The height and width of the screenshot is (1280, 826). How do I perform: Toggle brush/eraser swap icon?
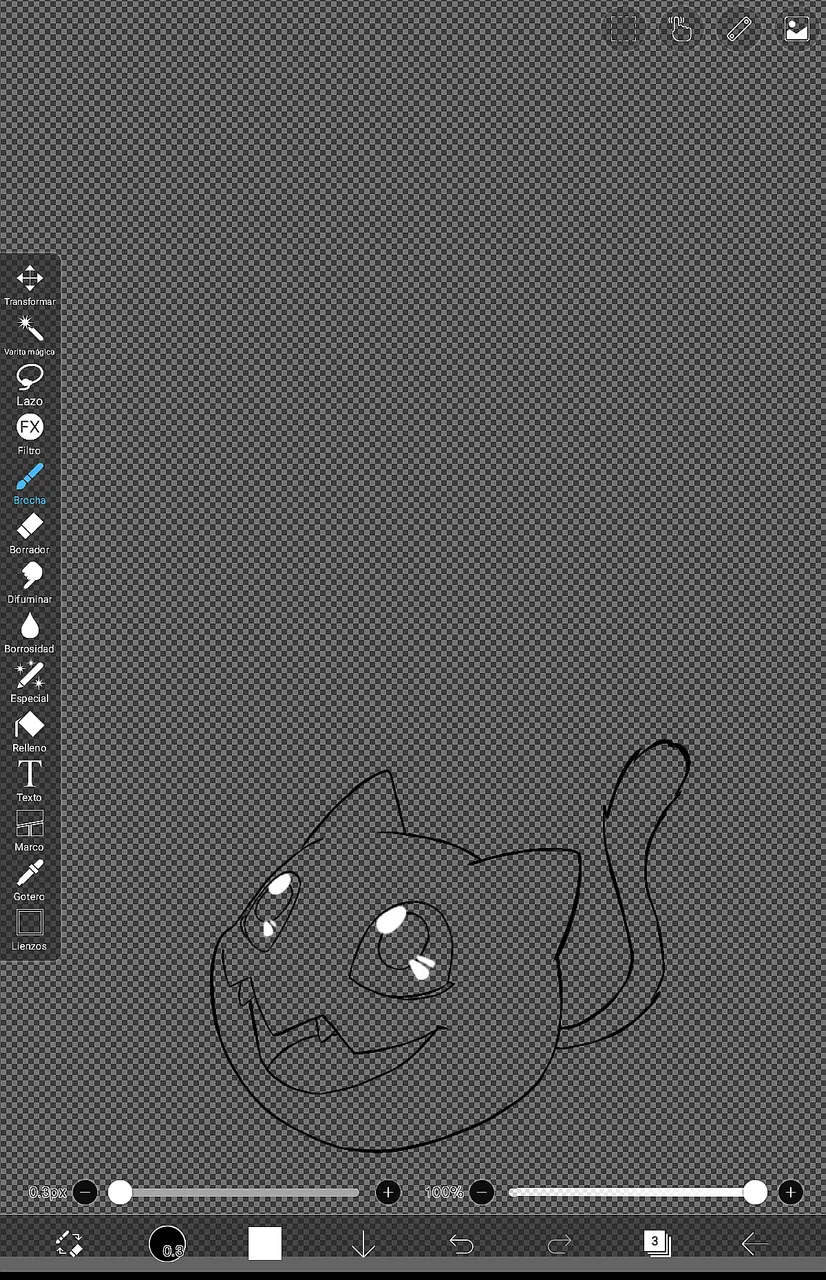pyautogui.click(x=69, y=1243)
